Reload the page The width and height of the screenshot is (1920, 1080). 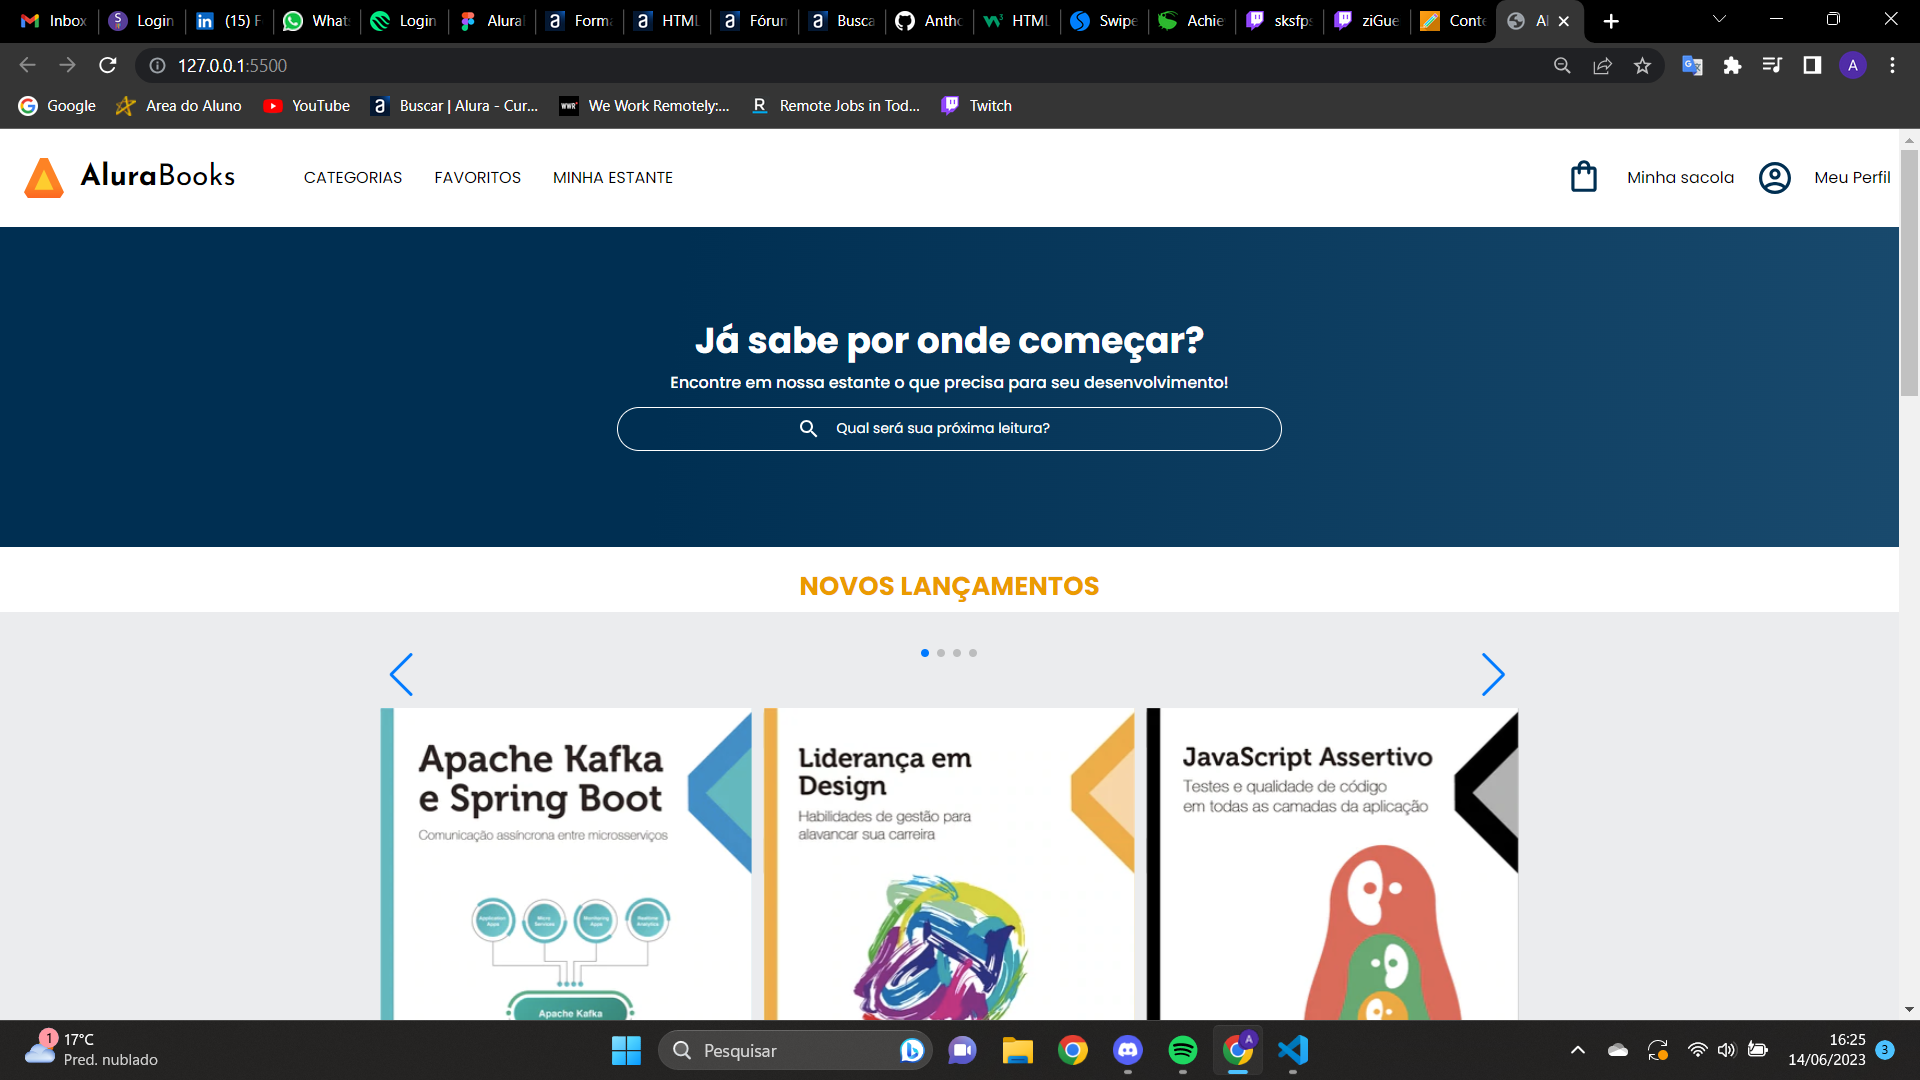click(x=108, y=65)
